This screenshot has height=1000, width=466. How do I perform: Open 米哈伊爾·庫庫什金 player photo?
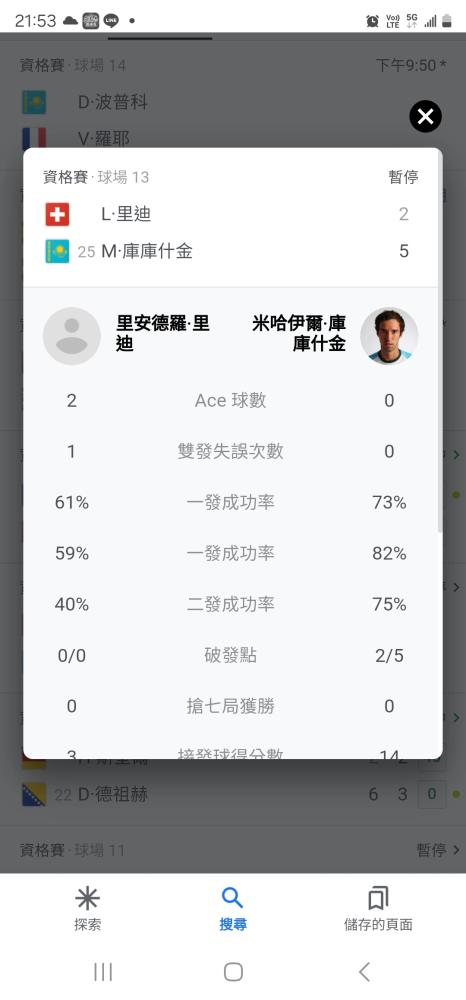389,336
